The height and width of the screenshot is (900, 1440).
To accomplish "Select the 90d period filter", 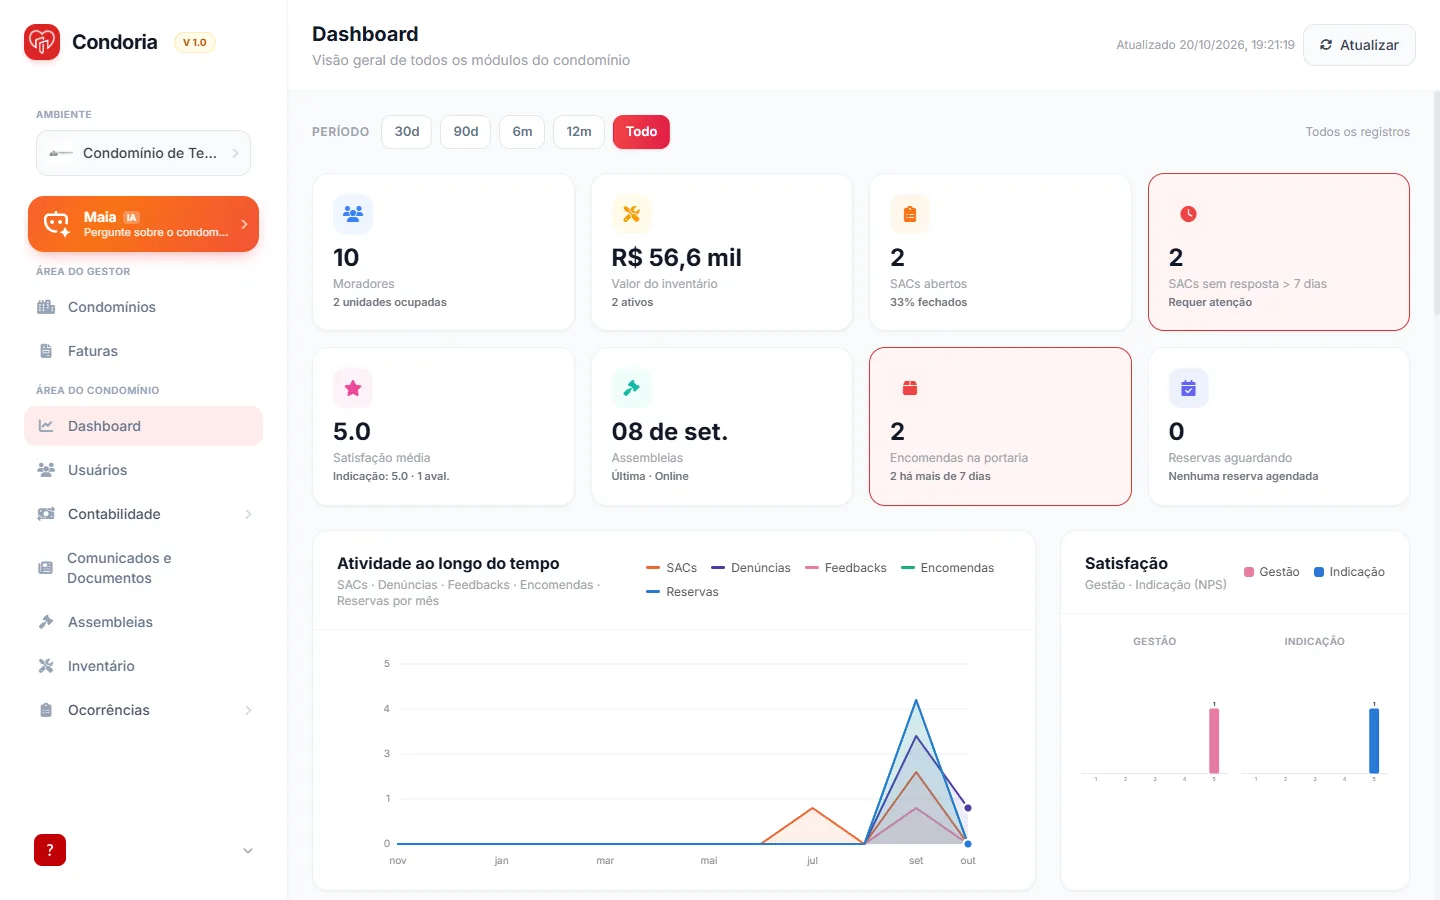I will click(x=466, y=132).
